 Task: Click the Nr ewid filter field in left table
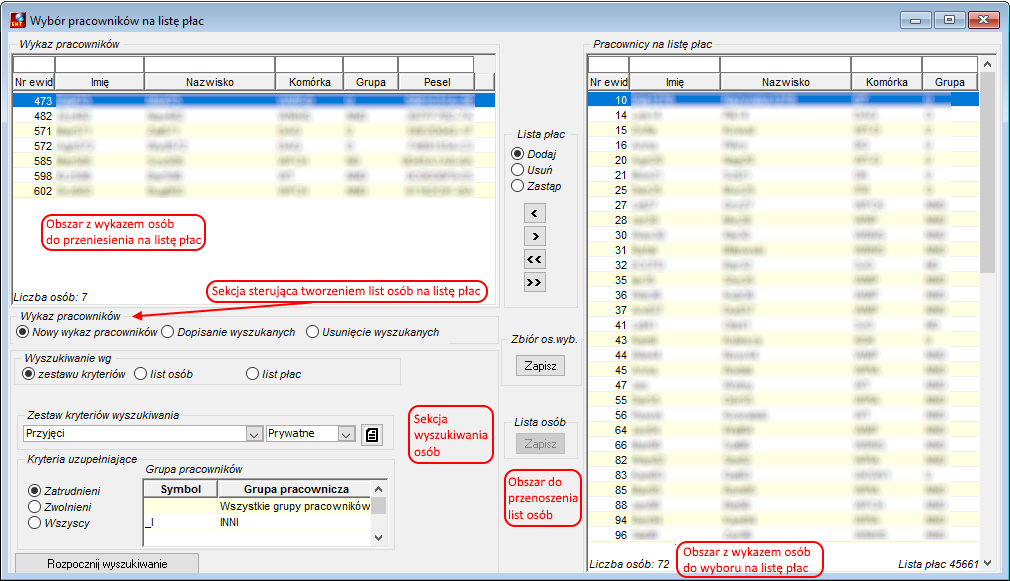33,64
